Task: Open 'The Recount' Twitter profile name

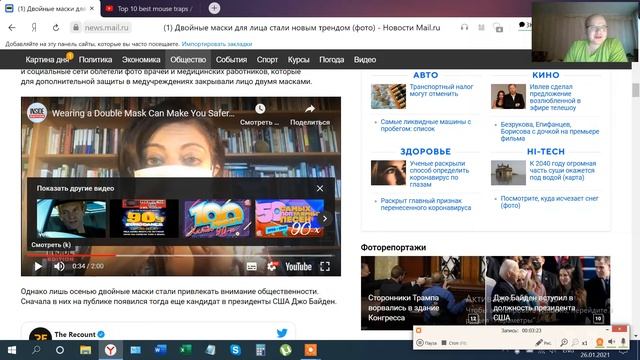Action: click(75, 334)
